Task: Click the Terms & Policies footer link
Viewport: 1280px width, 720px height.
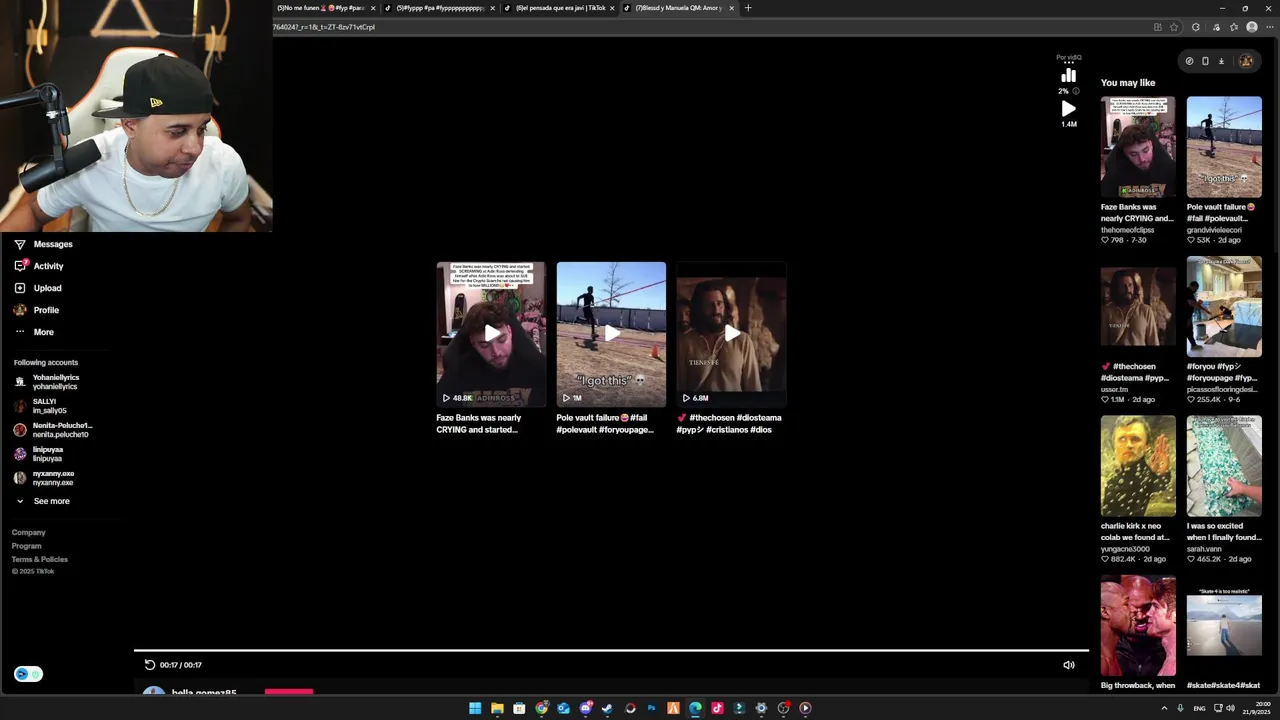Action: (39, 559)
